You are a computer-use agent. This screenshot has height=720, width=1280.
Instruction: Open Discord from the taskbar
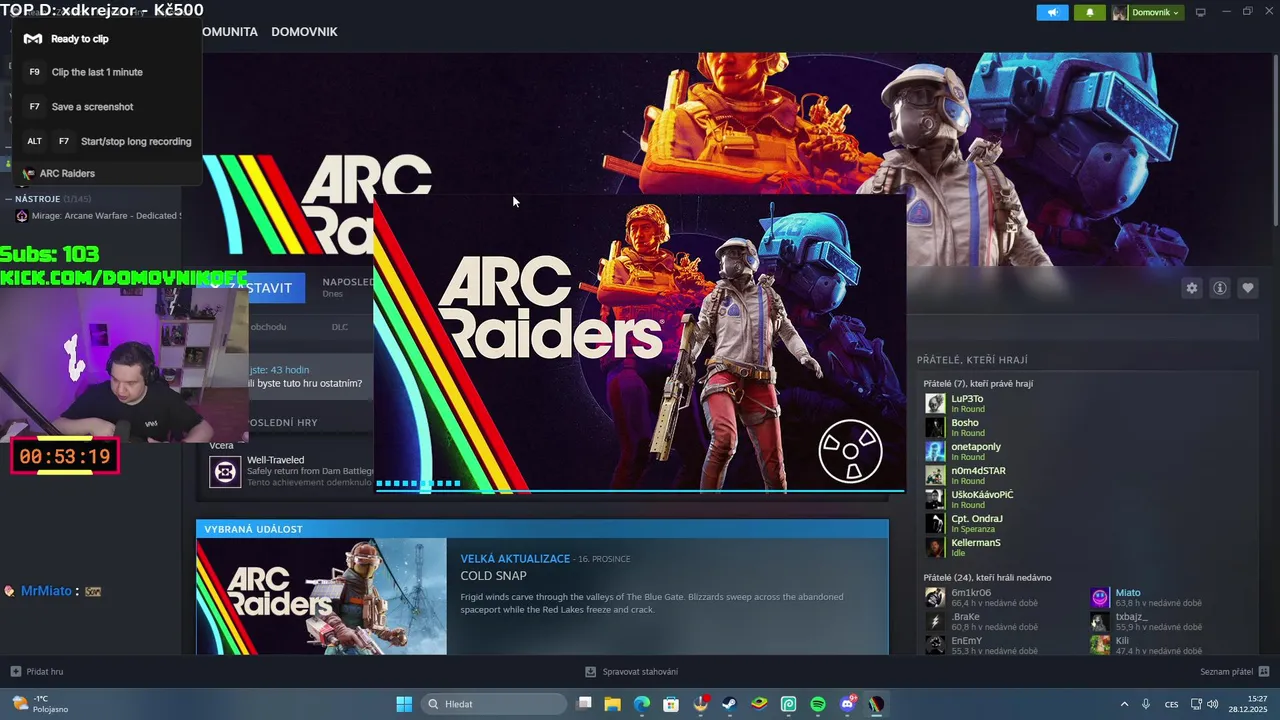click(848, 704)
